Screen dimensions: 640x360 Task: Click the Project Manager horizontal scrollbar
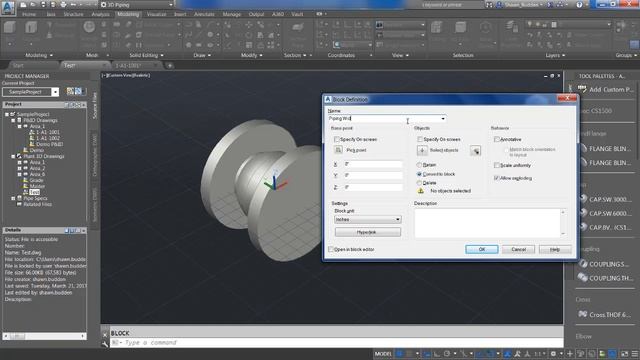44,336
